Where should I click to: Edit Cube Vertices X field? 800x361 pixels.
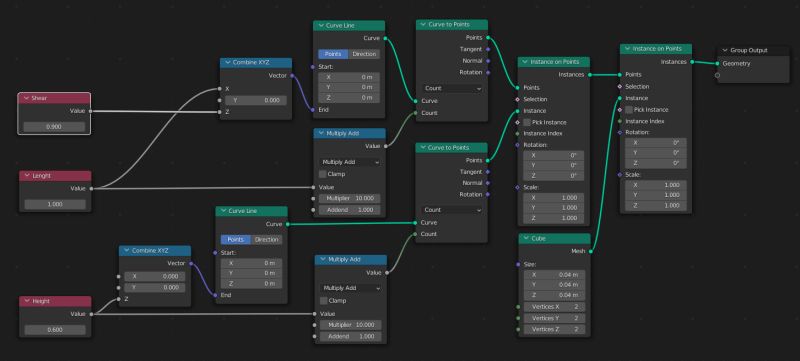click(x=555, y=307)
